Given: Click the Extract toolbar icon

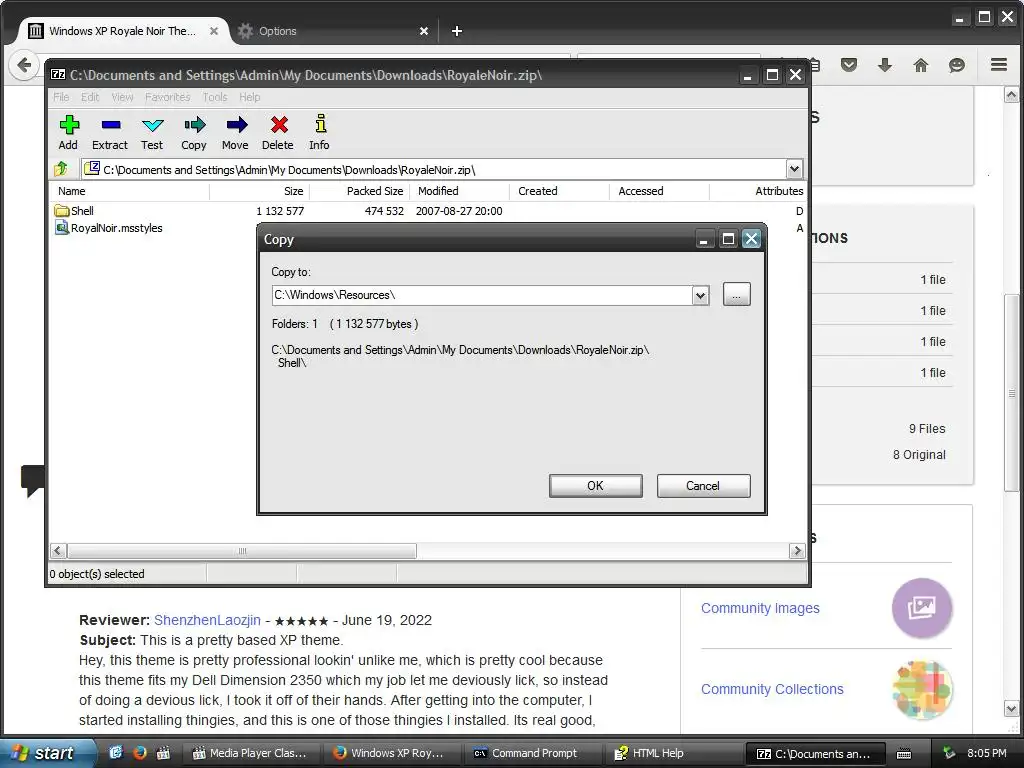Looking at the screenshot, I should (x=110, y=133).
